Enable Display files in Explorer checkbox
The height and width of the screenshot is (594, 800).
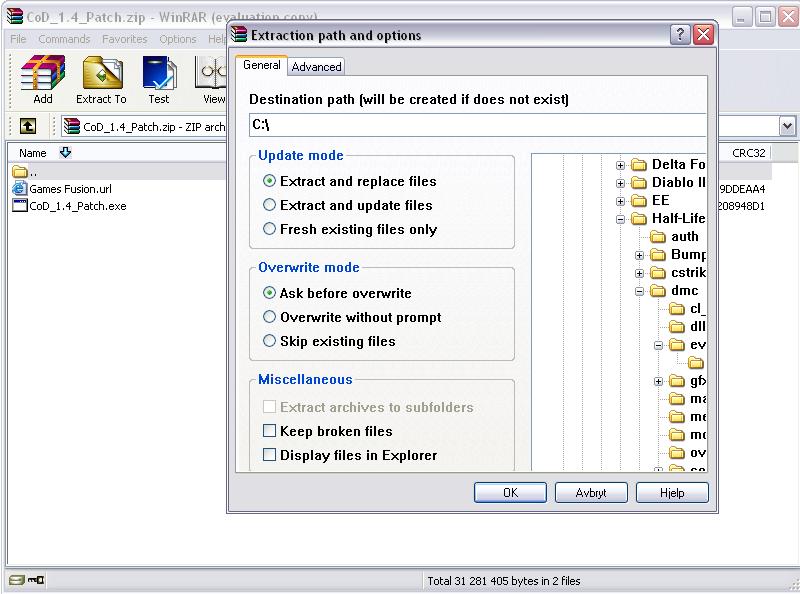(x=269, y=455)
